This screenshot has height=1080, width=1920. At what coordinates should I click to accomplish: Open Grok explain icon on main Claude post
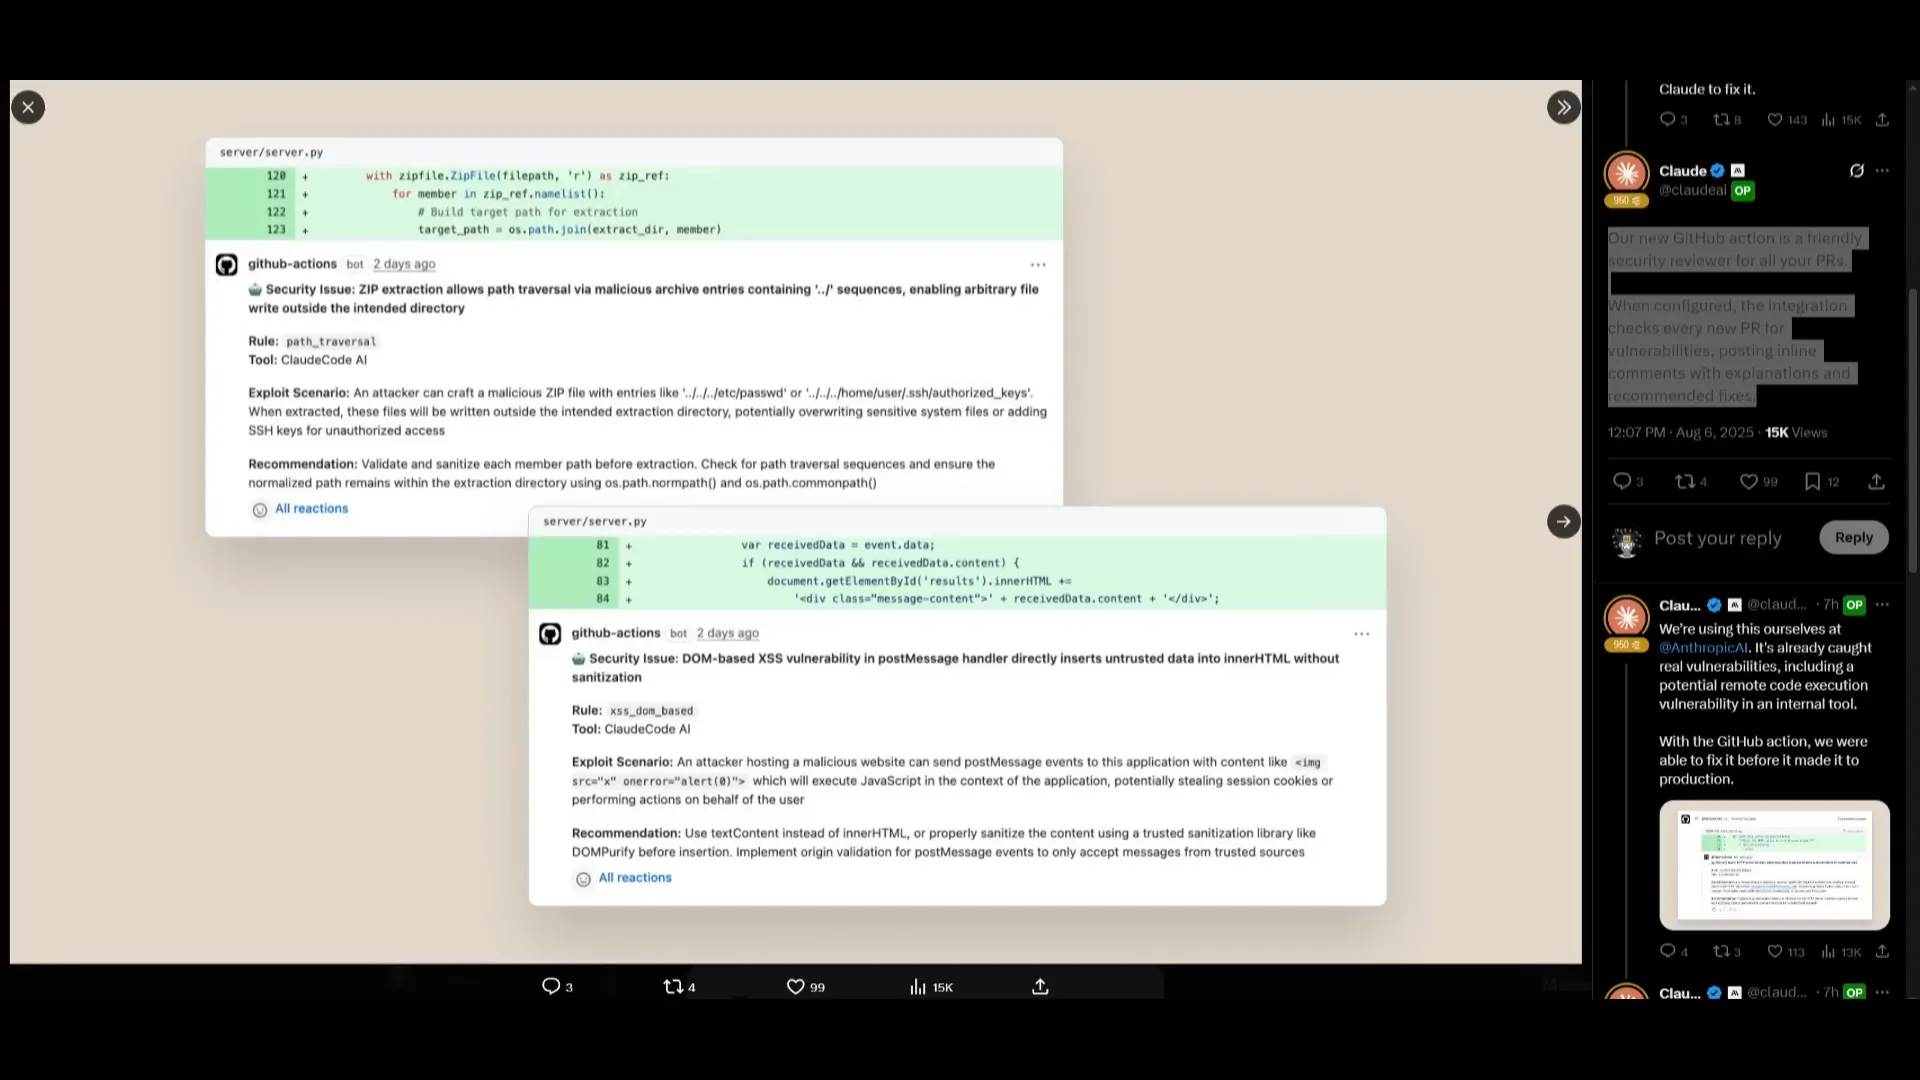(x=1857, y=170)
